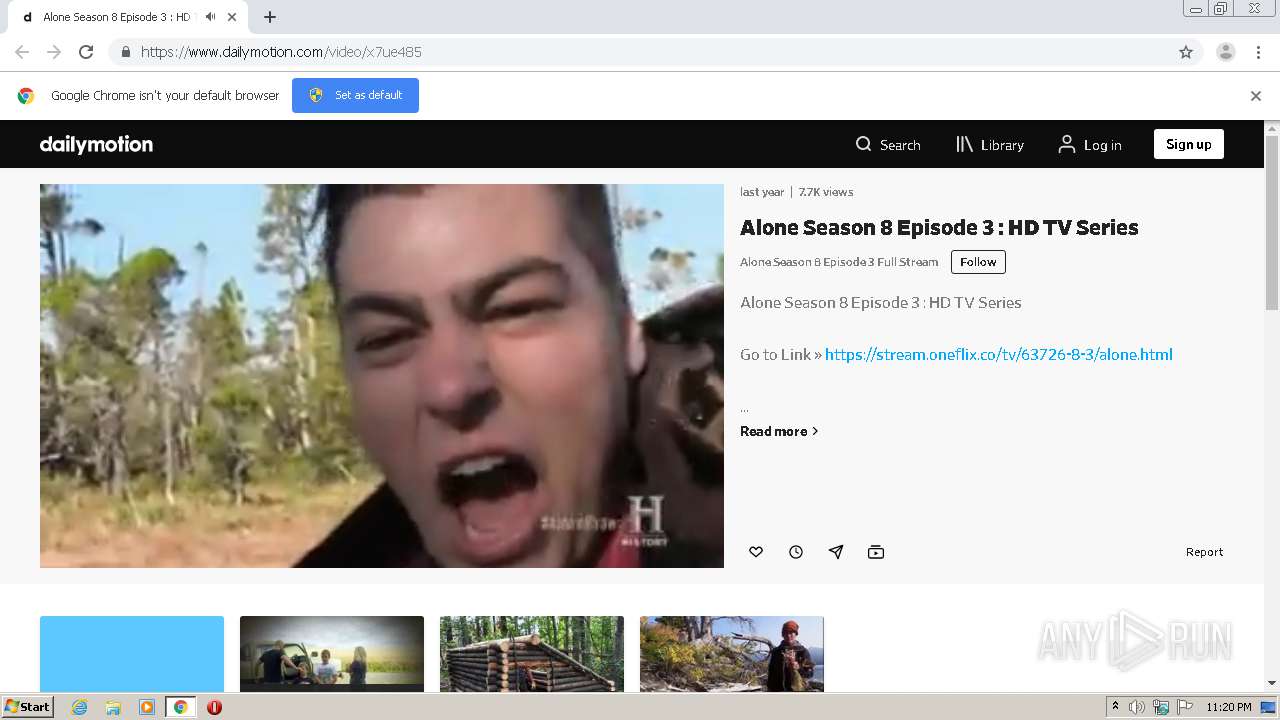
Task: Click the Sign up button
Action: tap(1188, 144)
